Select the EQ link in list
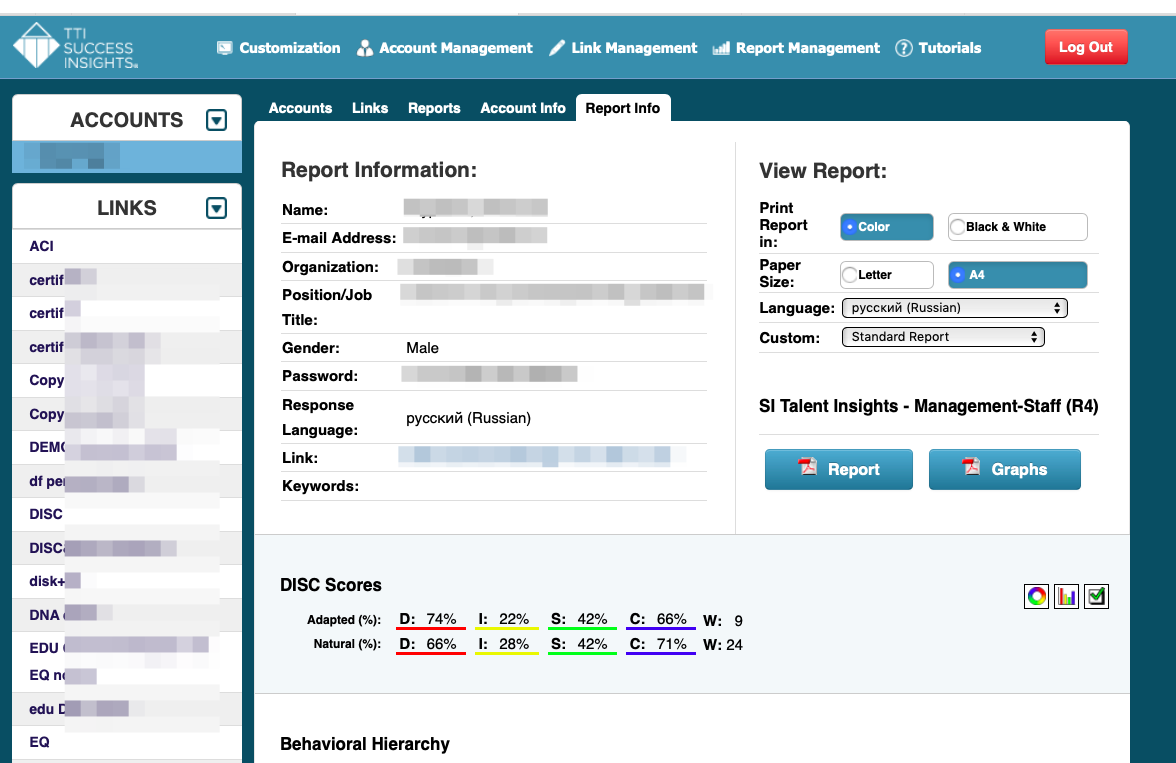The width and height of the screenshot is (1176, 763). 127,742
